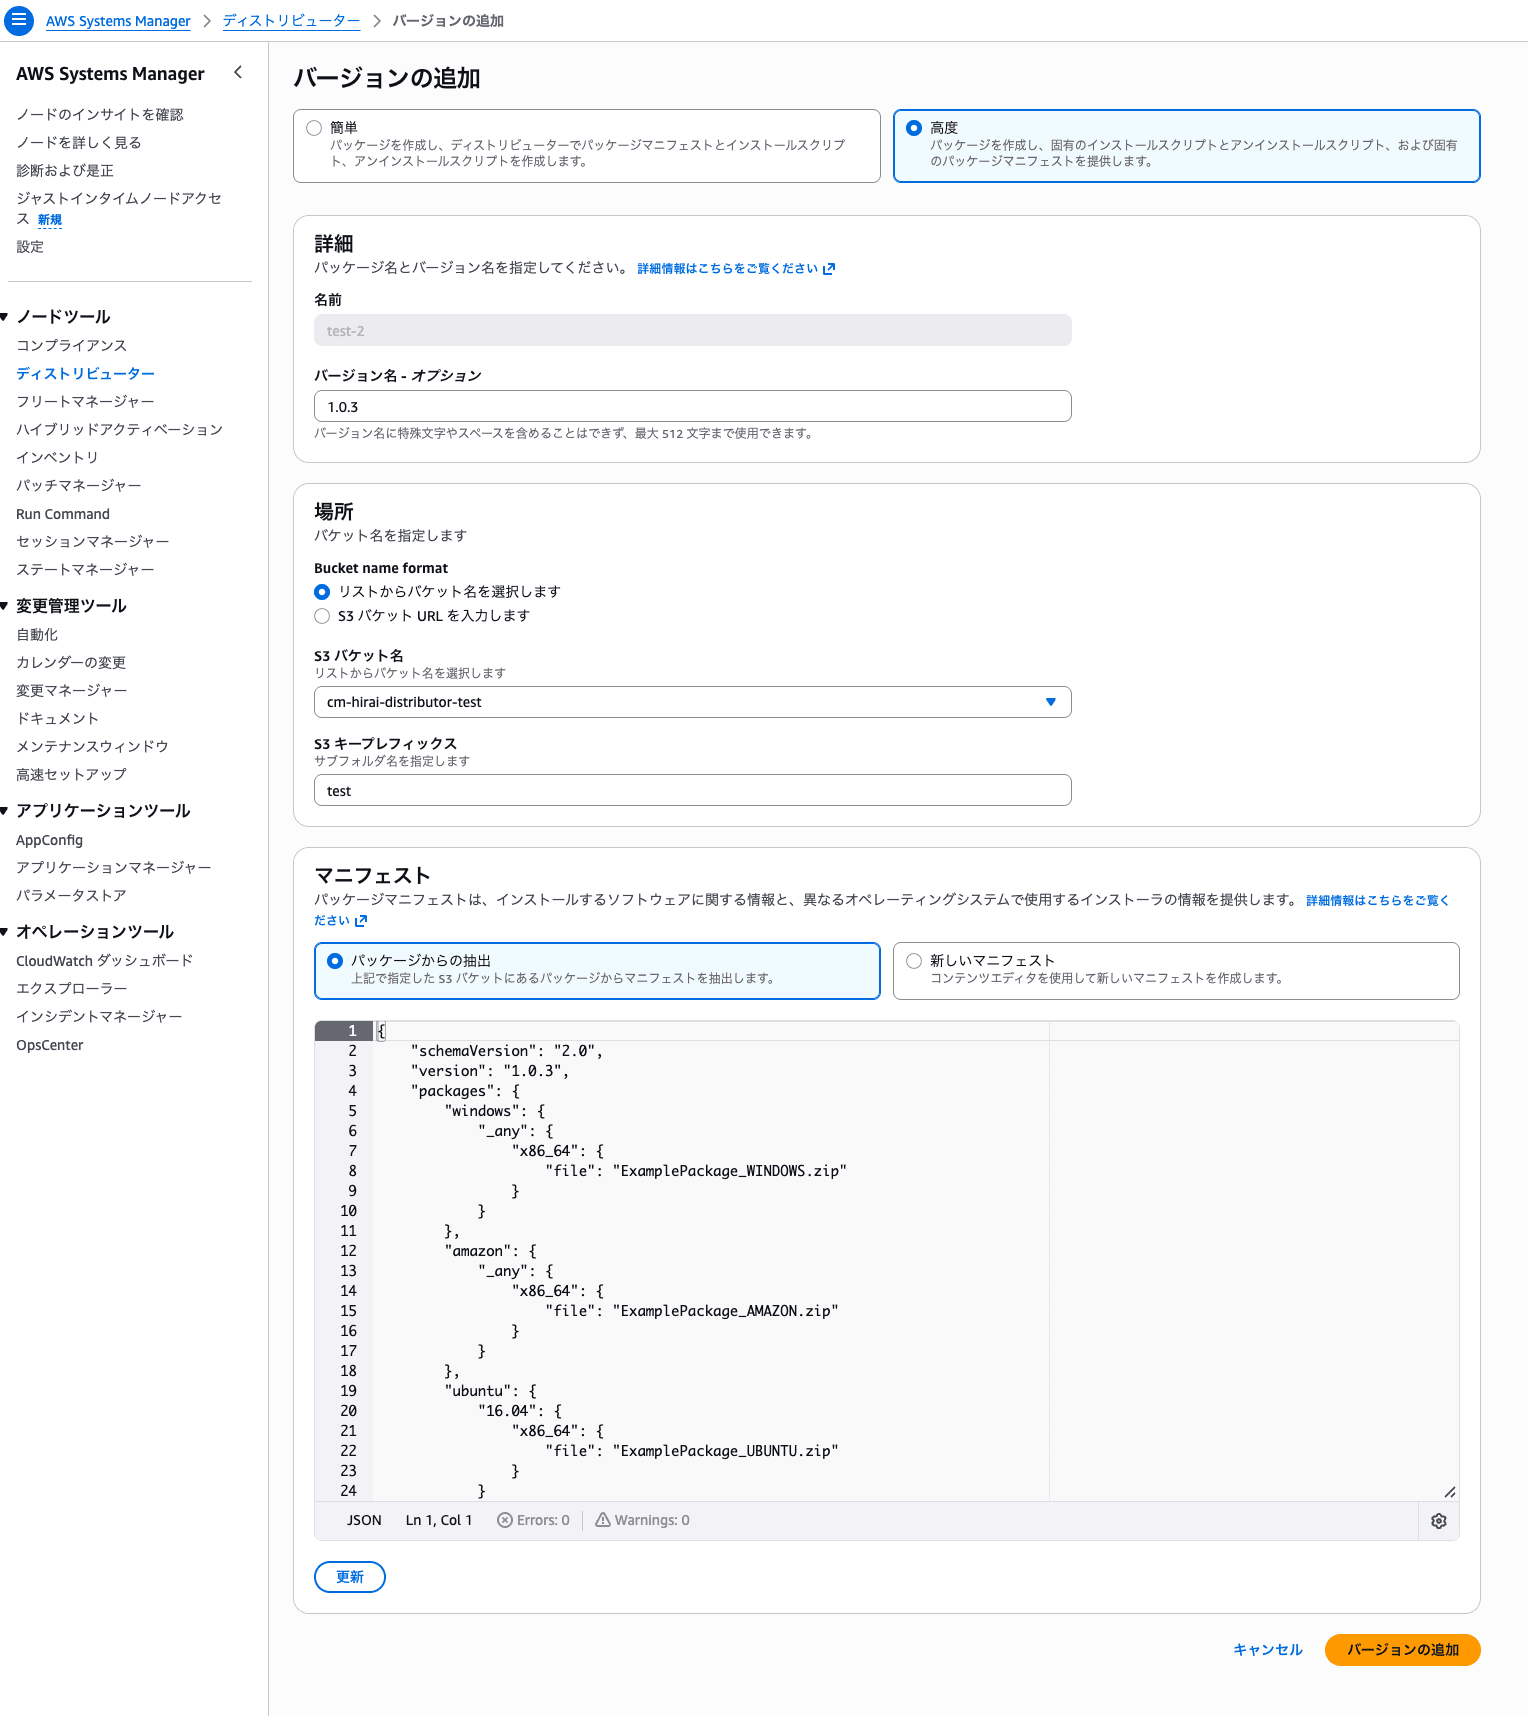Open ノードのインサイトを確認 in sidebar
The width and height of the screenshot is (1528, 1716).
100,115
